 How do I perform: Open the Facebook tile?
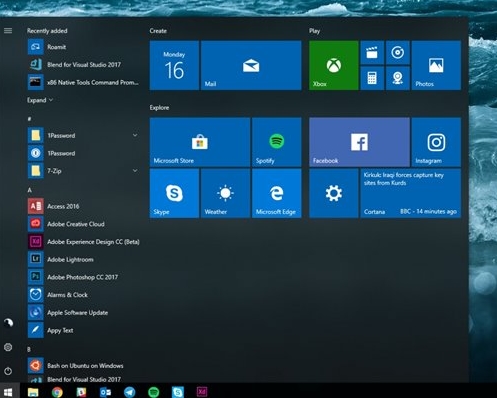[x=359, y=142]
